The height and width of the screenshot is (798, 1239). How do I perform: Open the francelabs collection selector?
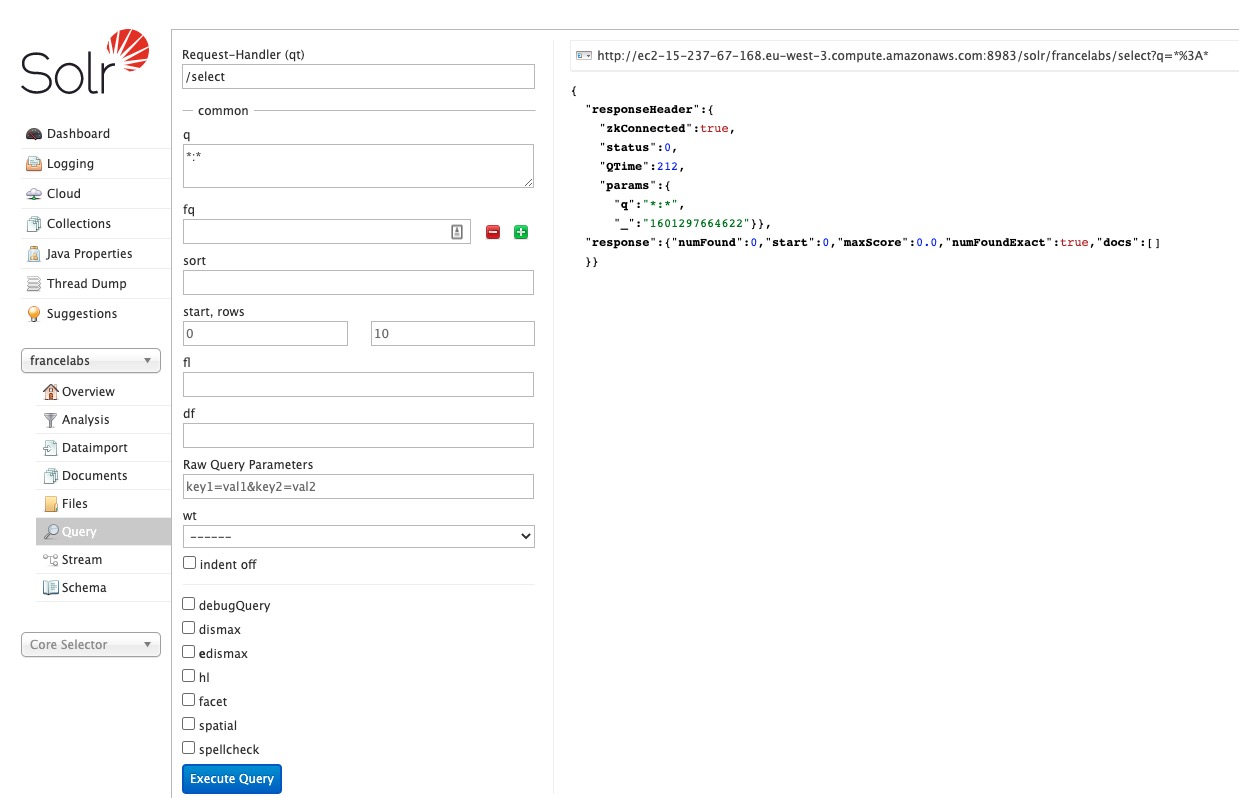[x=91, y=361]
